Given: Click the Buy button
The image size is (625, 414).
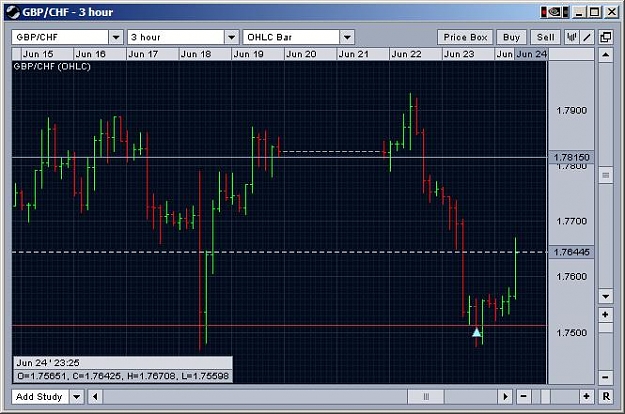Looking at the screenshot, I should click(511, 37).
